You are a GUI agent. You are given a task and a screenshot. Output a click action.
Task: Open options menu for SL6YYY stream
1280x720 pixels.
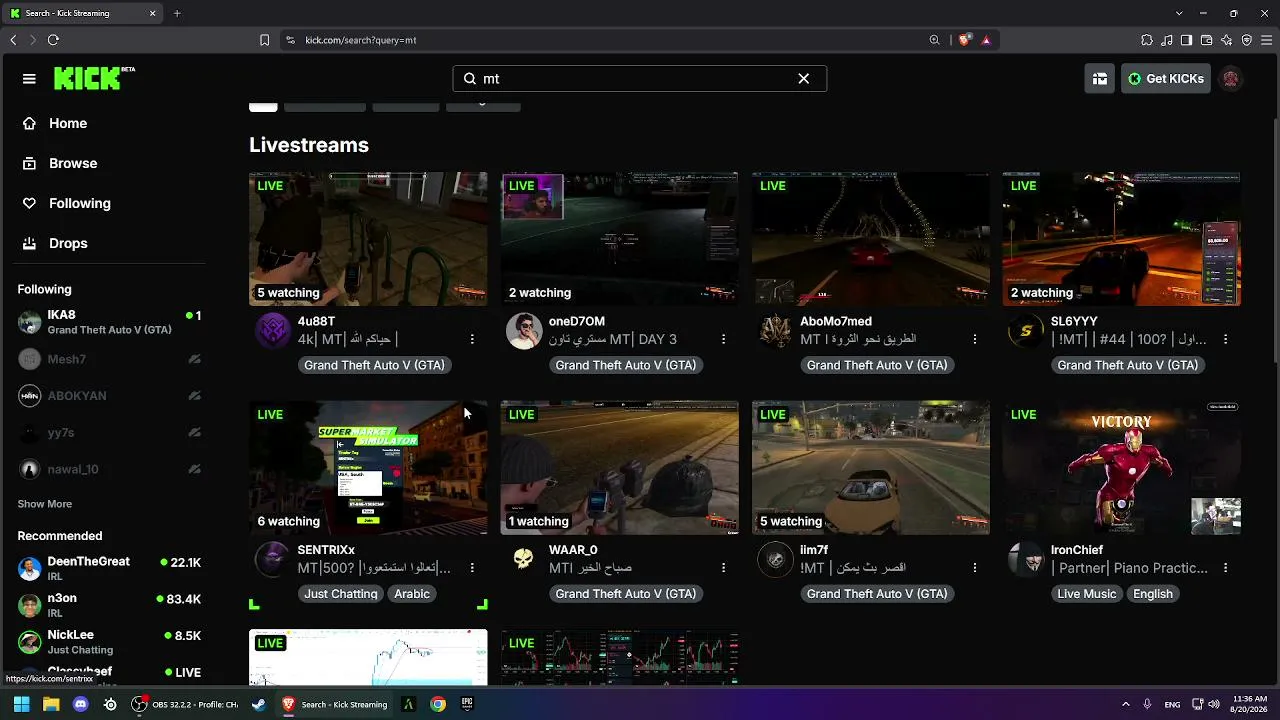1225,339
